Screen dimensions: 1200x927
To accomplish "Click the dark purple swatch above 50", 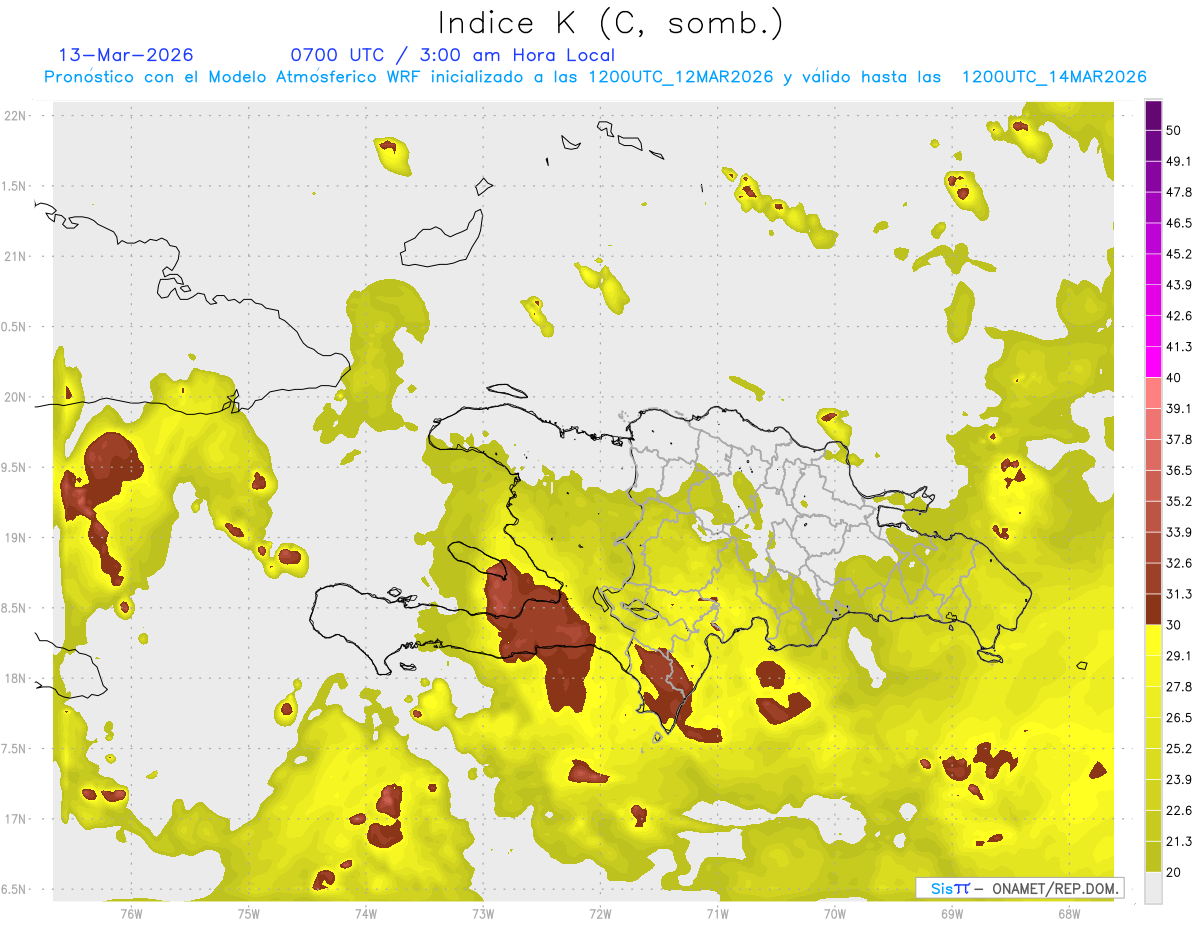I will (x=1153, y=116).
